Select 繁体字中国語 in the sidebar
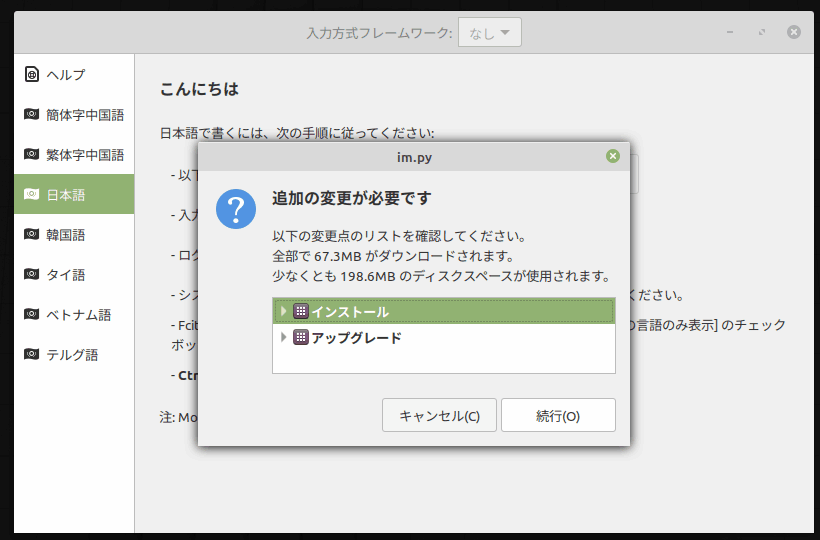Viewport: 820px width, 540px height. [74, 154]
